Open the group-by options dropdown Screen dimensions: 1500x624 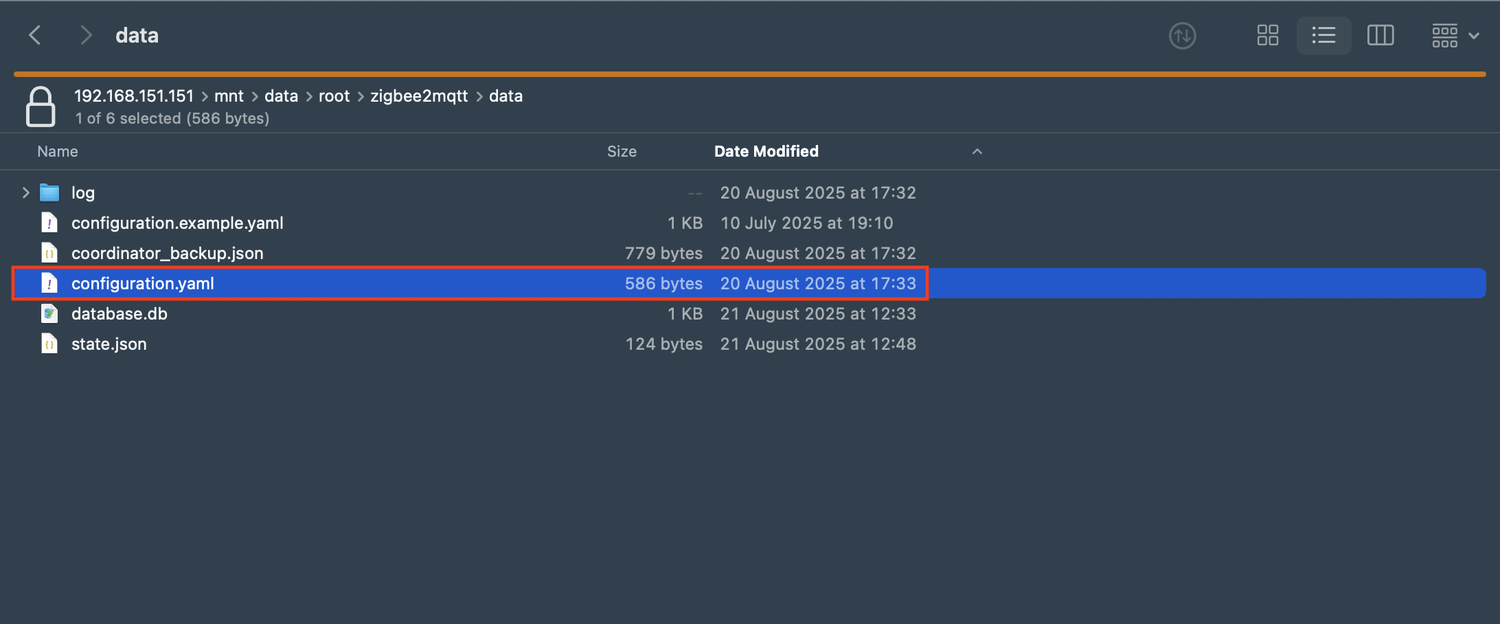1454,36
